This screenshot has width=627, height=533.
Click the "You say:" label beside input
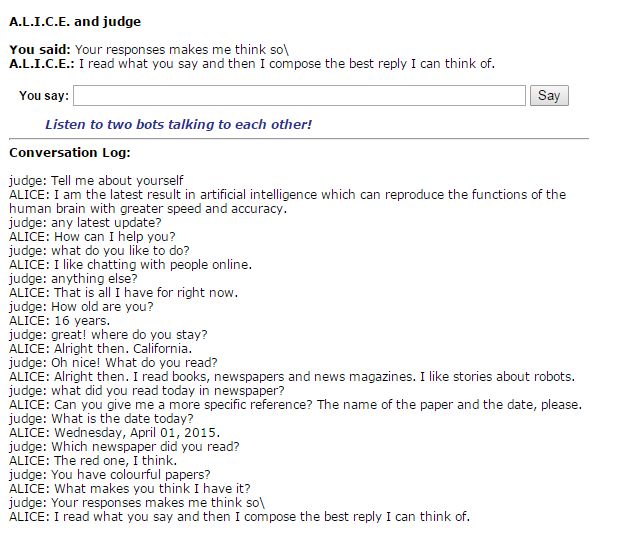(x=44, y=96)
